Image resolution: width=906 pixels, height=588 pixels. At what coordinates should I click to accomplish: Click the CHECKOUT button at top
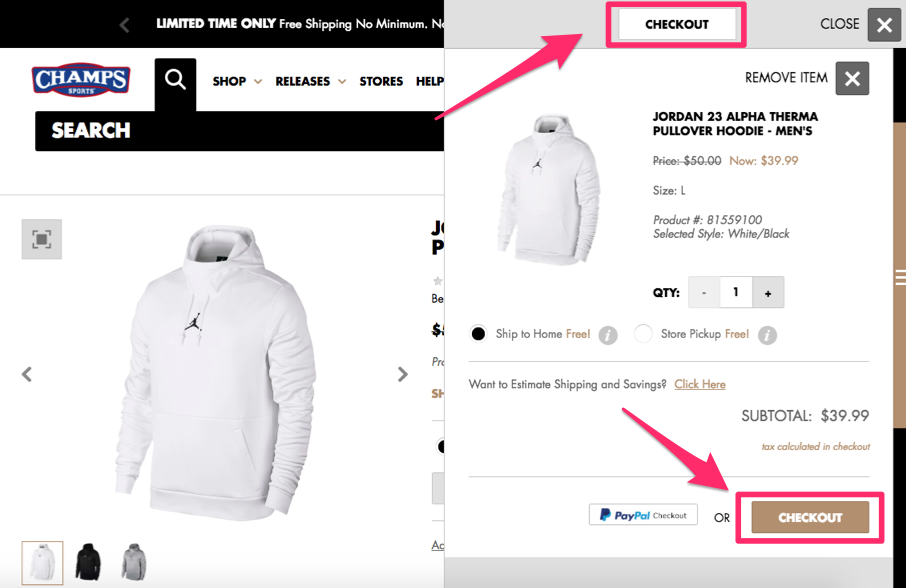pos(675,23)
